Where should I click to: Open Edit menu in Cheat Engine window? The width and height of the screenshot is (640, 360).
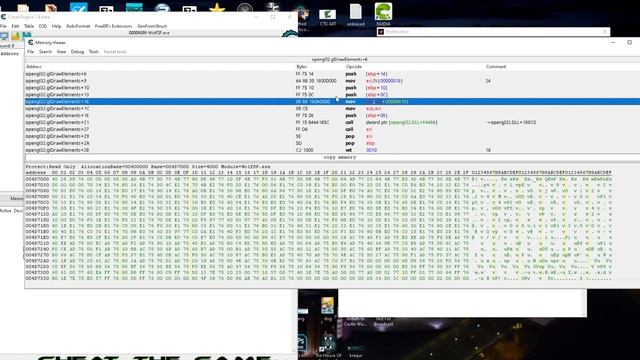coord(15,26)
